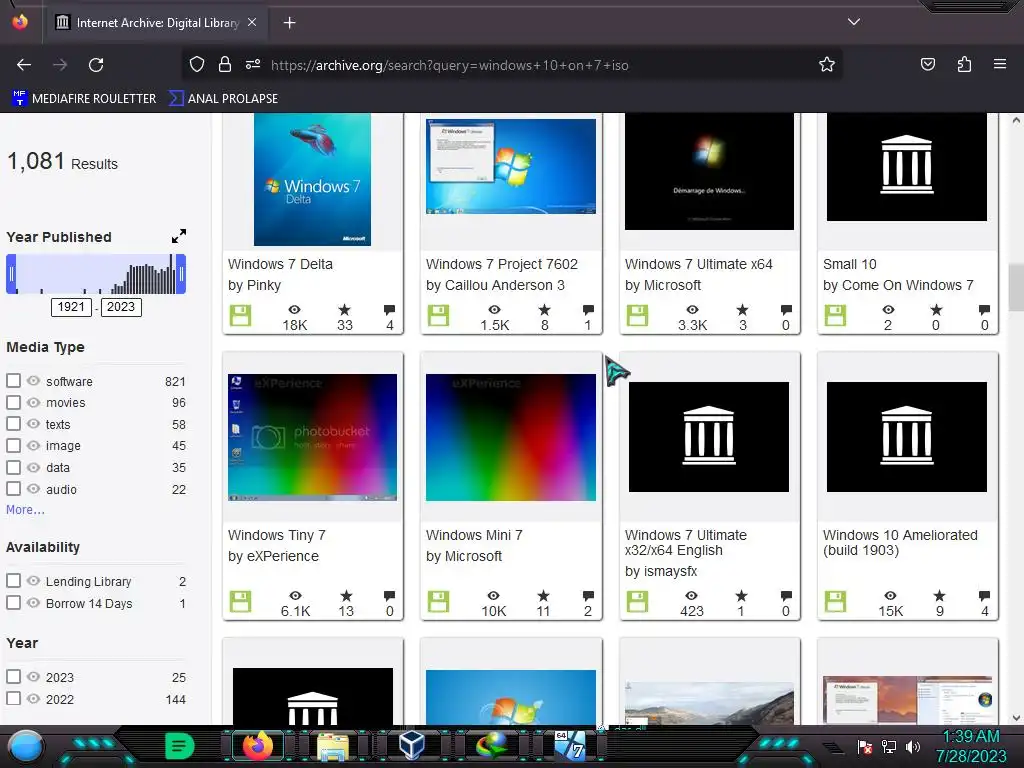Open the Windows 7 Project 7602 title link
Screen dimensions: 1024x768
tap(502, 264)
